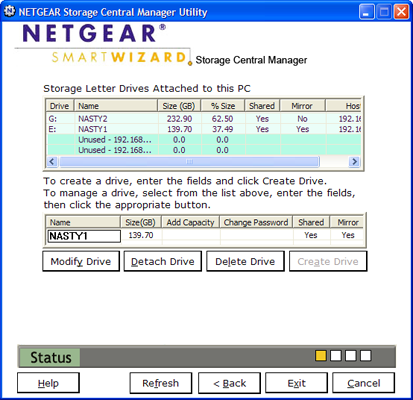Click the drive list scroll right arrow

click(354, 162)
